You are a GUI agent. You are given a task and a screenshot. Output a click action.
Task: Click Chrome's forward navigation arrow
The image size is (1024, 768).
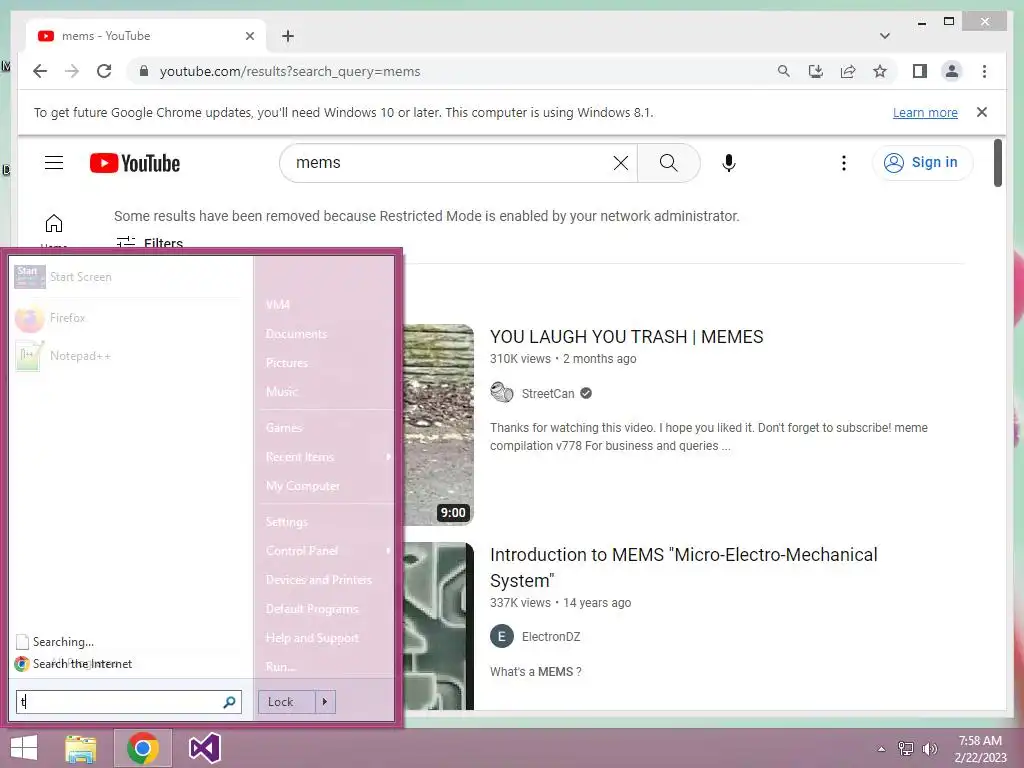coord(72,71)
